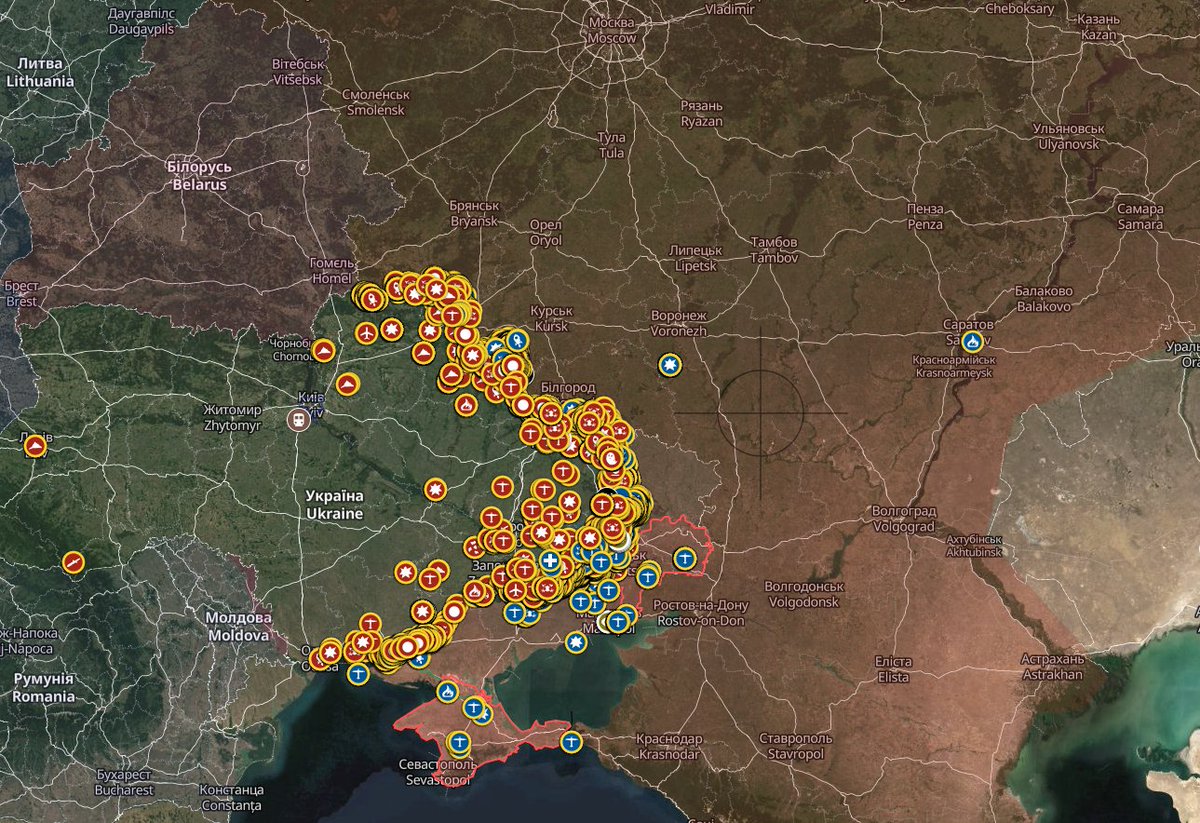Select the red missile marker in far southwestern Ukraine

(x=73, y=563)
